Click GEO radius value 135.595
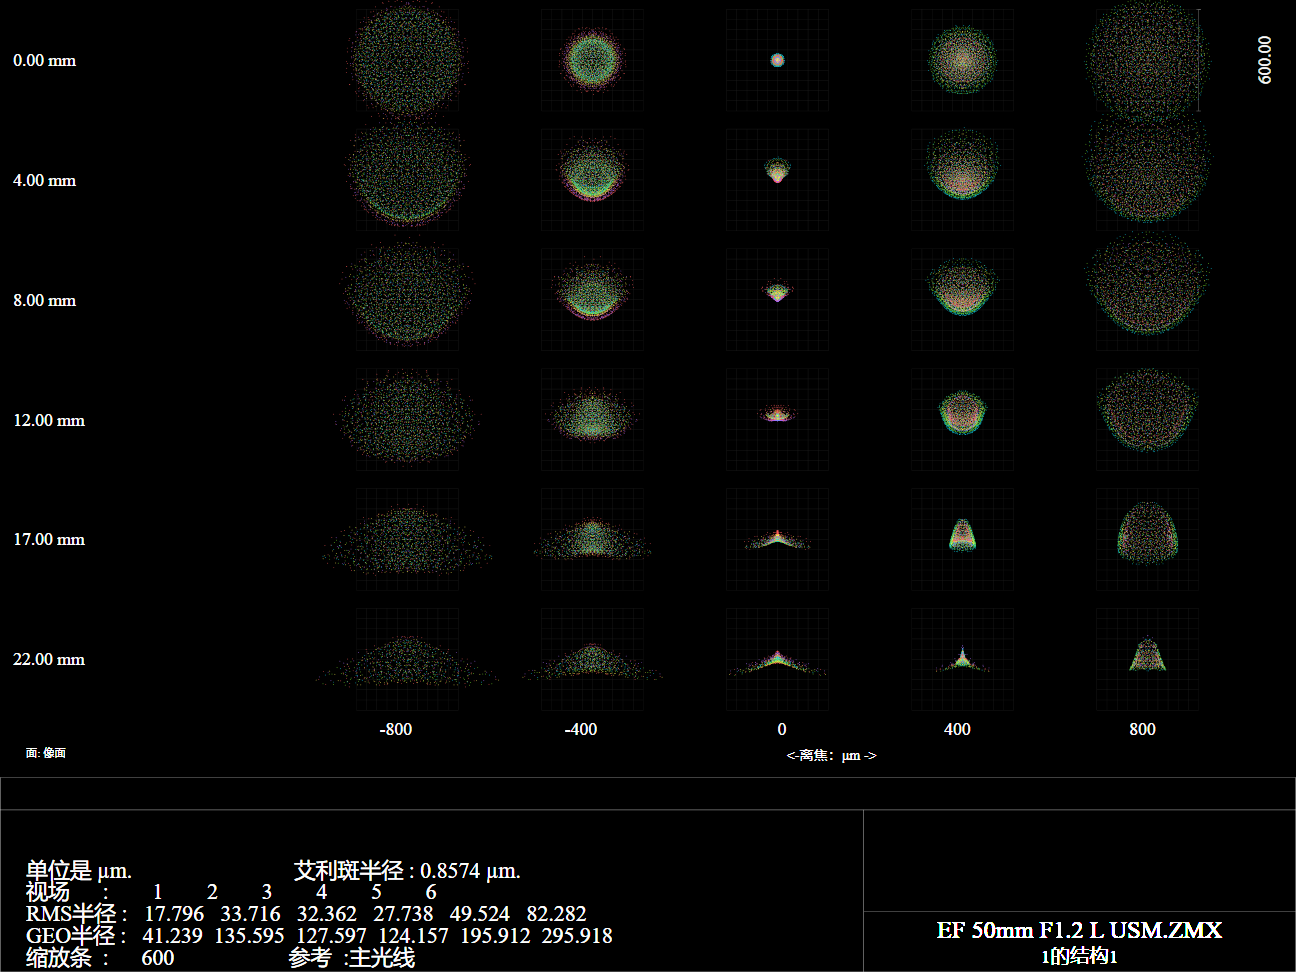This screenshot has height=972, width=1296. click(249, 935)
